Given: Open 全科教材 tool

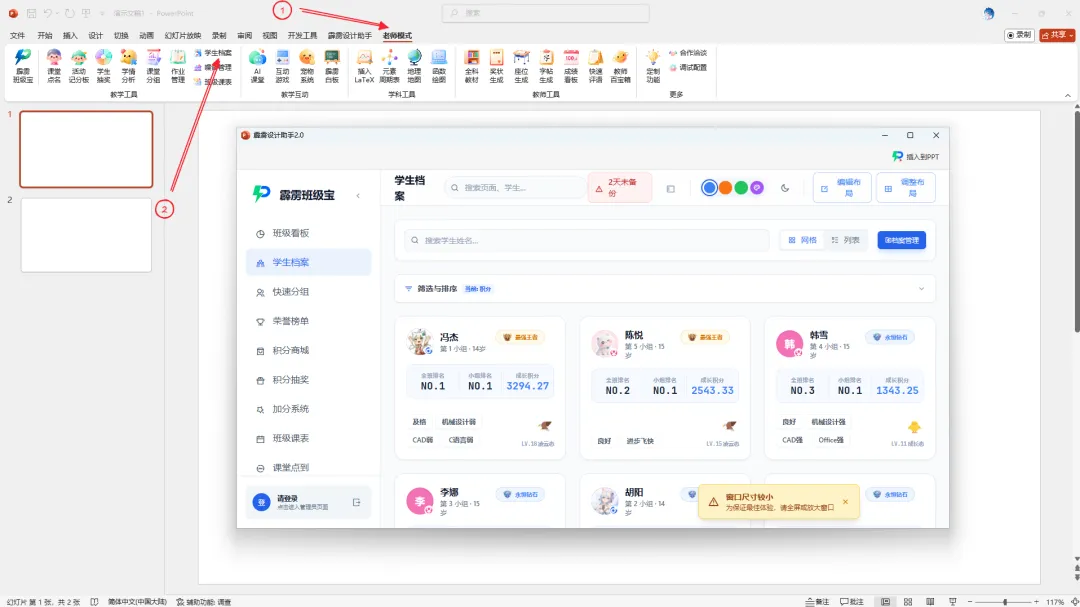Looking at the screenshot, I should pos(472,66).
